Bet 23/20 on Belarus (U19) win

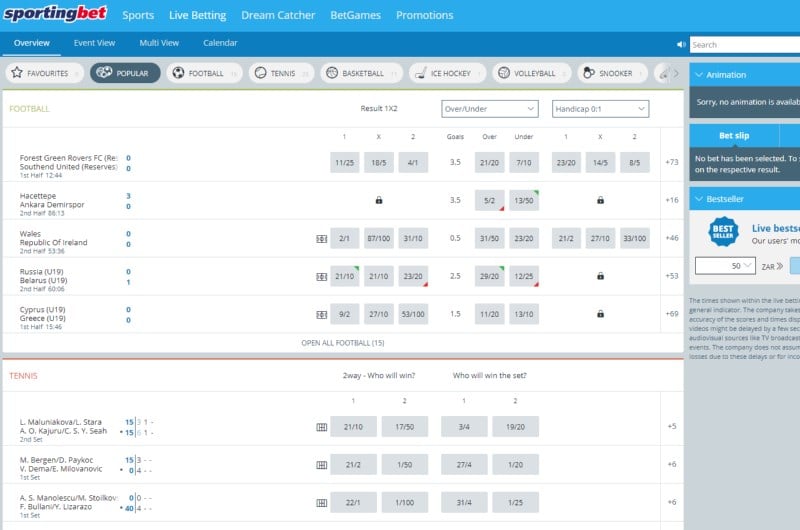[x=413, y=276]
